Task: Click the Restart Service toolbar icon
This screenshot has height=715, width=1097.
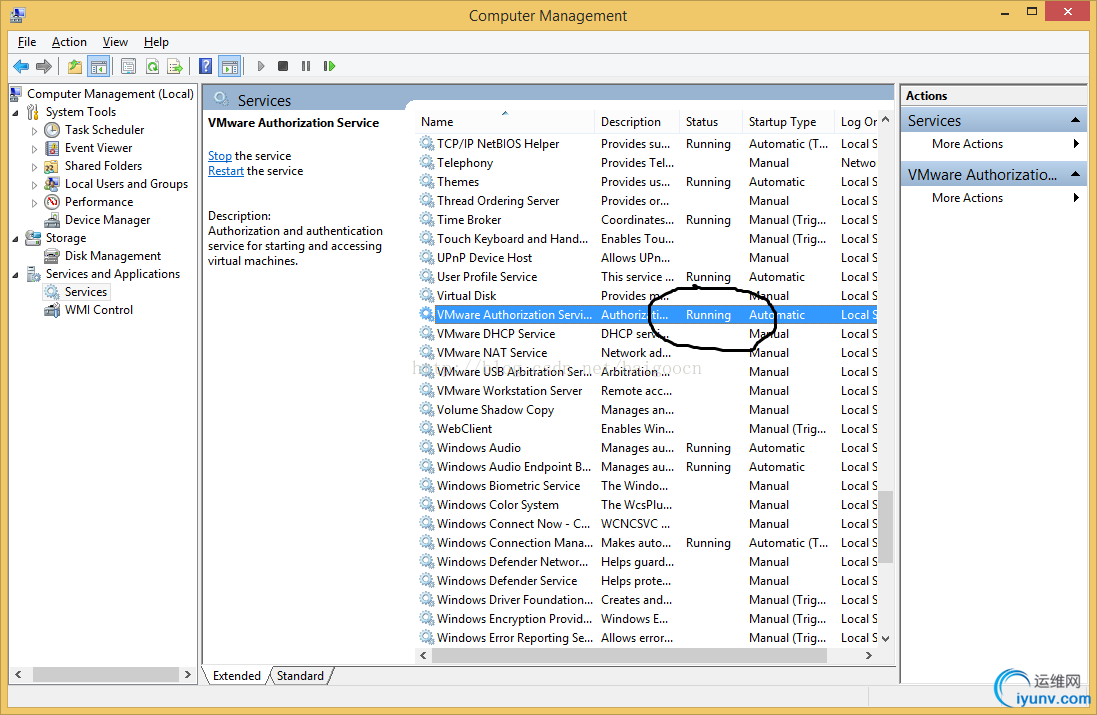Action: [x=329, y=67]
